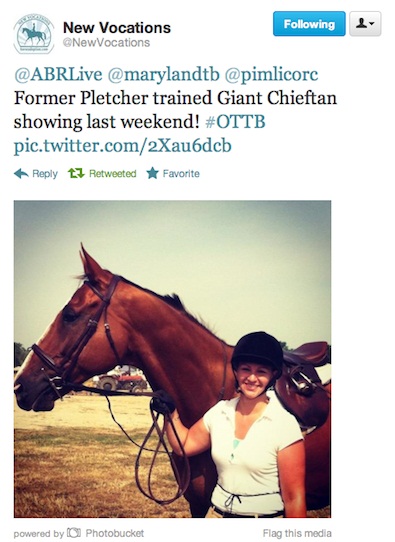Toggle the Following button
The width and height of the screenshot is (395, 542).
309,24
